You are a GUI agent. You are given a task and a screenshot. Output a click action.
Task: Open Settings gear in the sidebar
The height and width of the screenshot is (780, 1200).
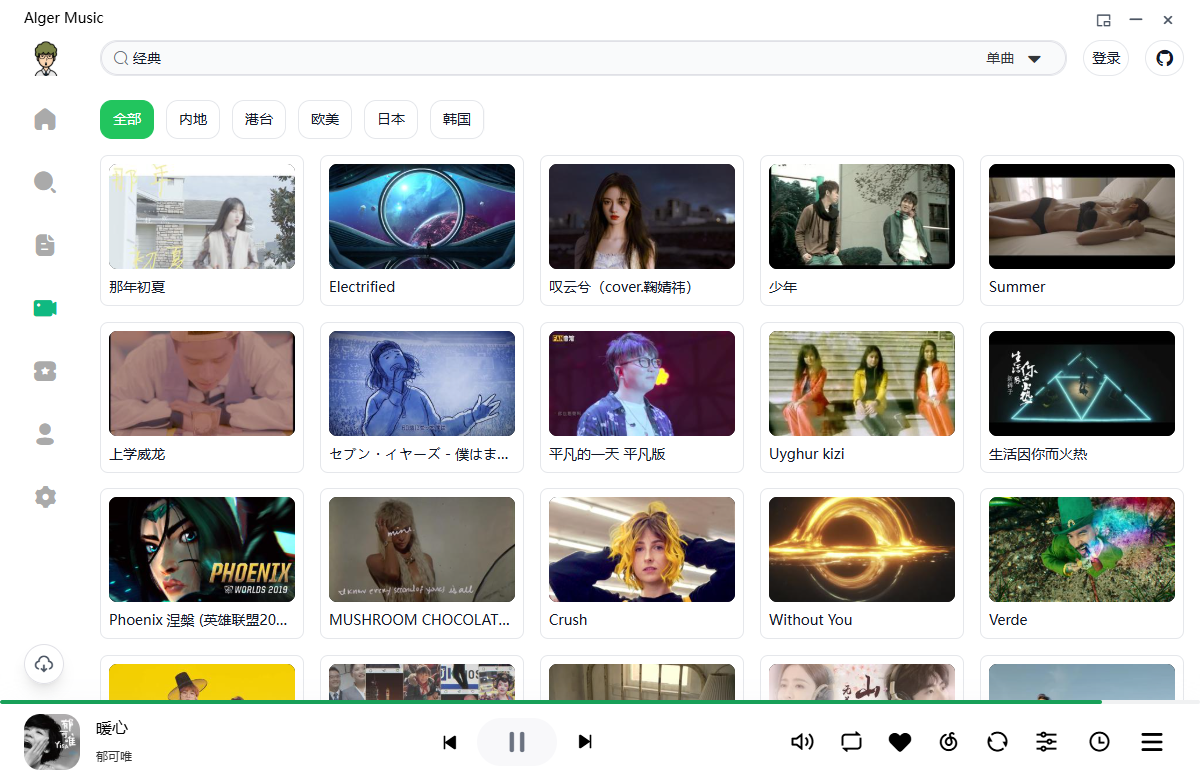coord(45,497)
